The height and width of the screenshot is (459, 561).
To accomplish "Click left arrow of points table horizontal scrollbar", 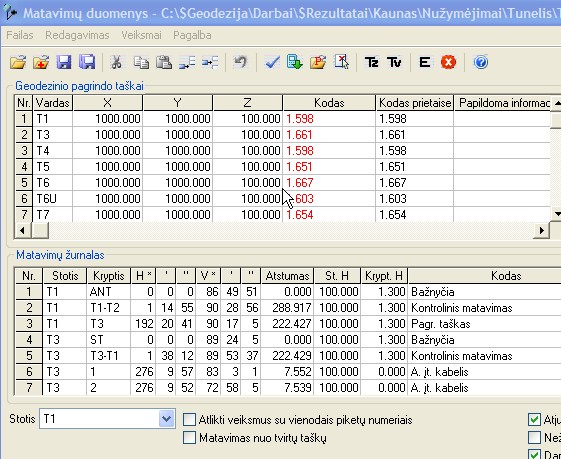I will (x=23, y=230).
